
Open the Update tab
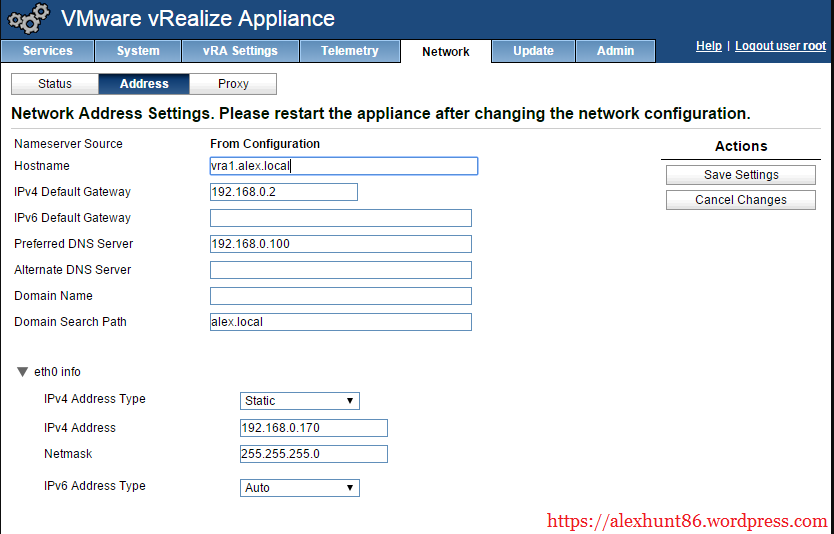[x=533, y=51]
